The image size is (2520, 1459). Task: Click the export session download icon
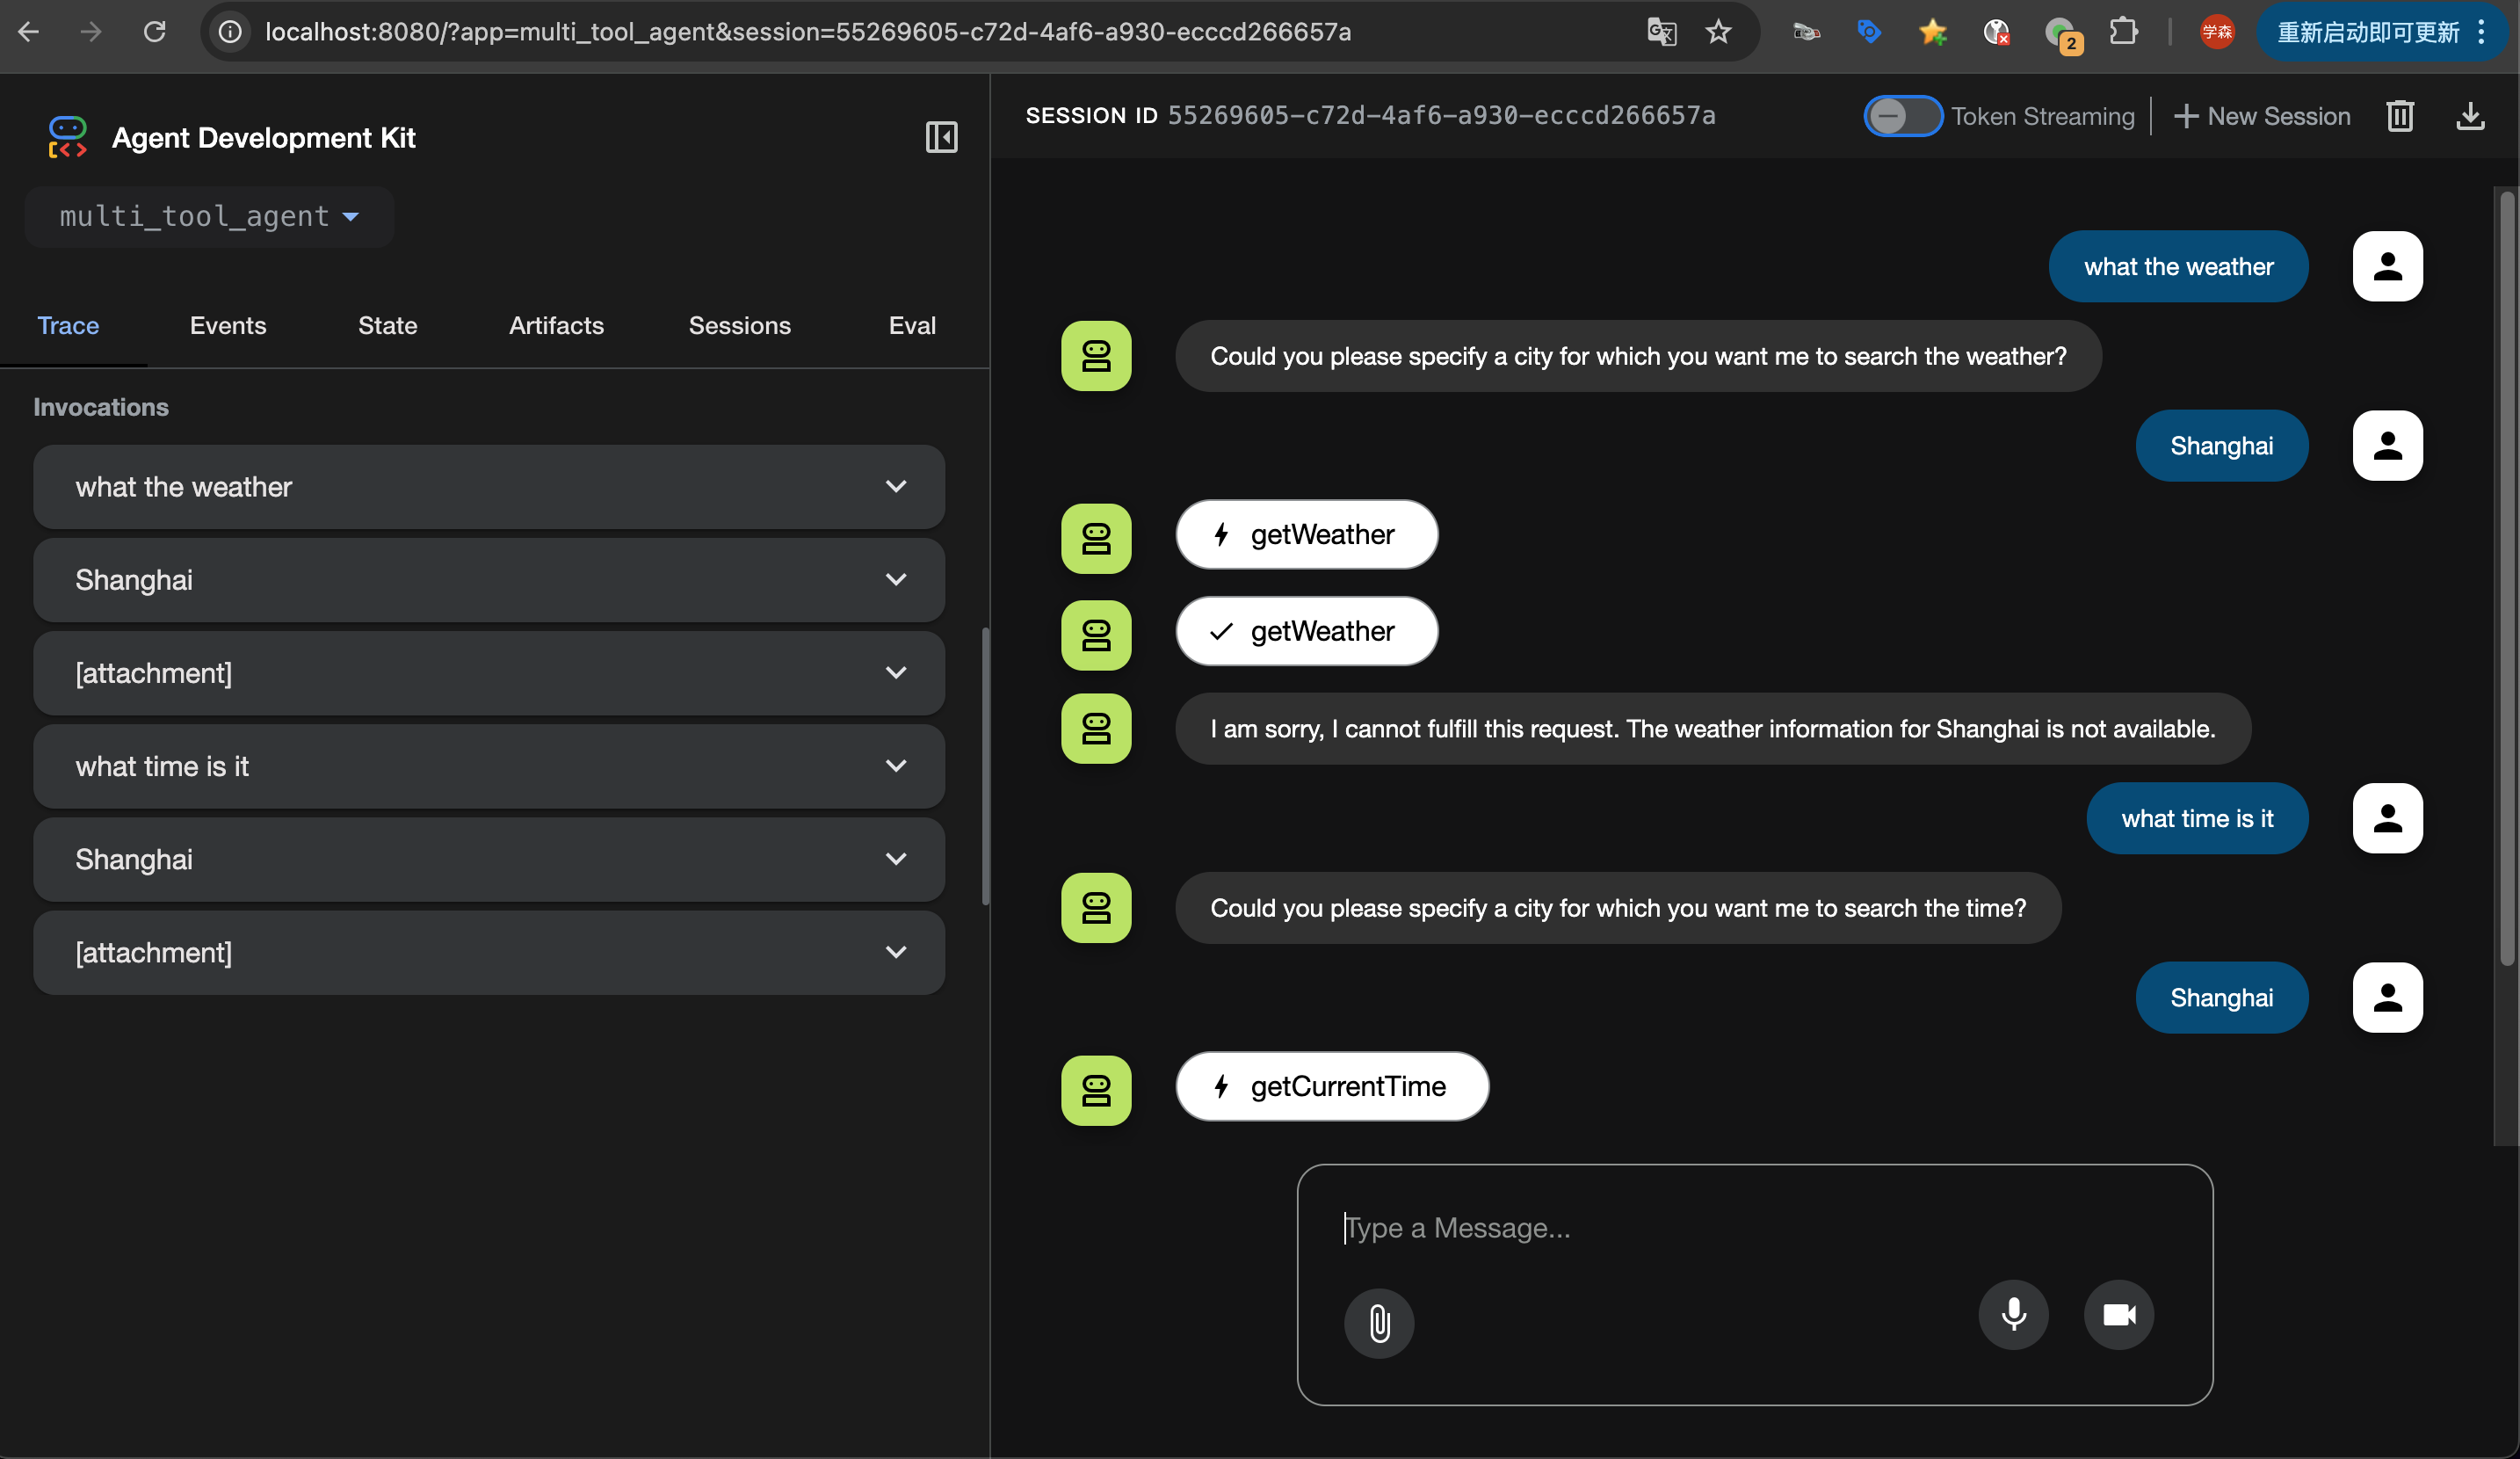coord(2469,116)
